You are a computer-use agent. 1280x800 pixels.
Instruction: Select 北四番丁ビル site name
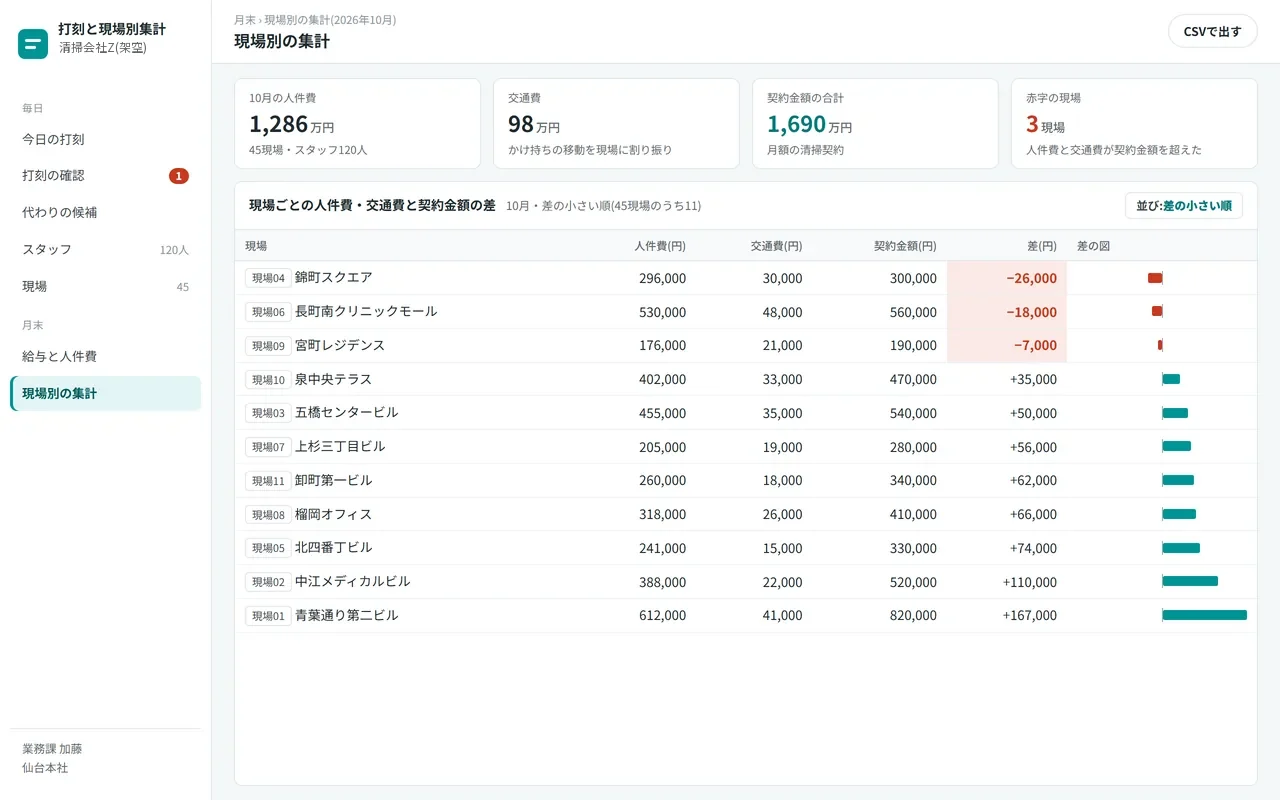click(333, 548)
